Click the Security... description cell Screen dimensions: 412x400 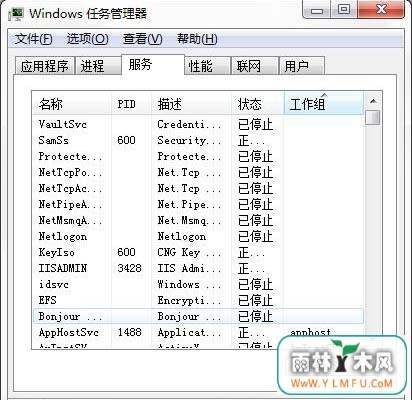pos(189,140)
